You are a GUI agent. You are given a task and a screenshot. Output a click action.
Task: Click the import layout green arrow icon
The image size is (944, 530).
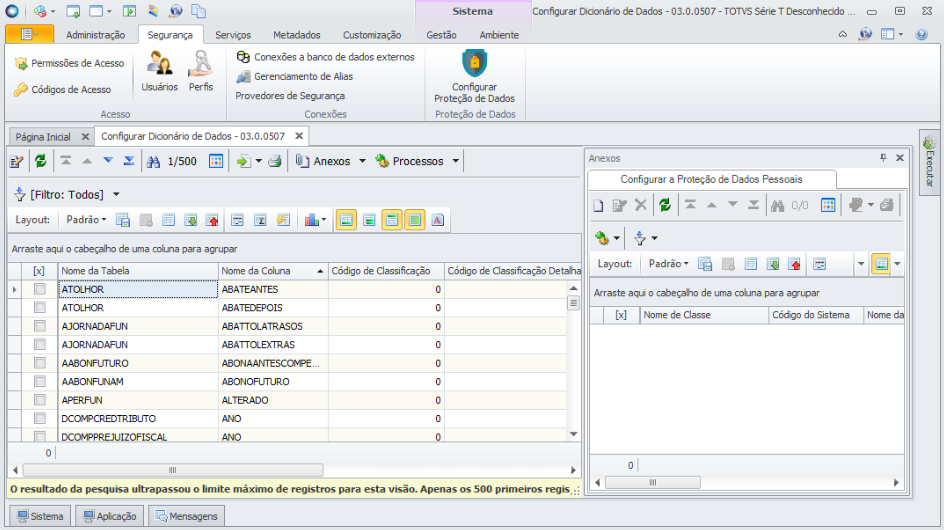point(191,220)
